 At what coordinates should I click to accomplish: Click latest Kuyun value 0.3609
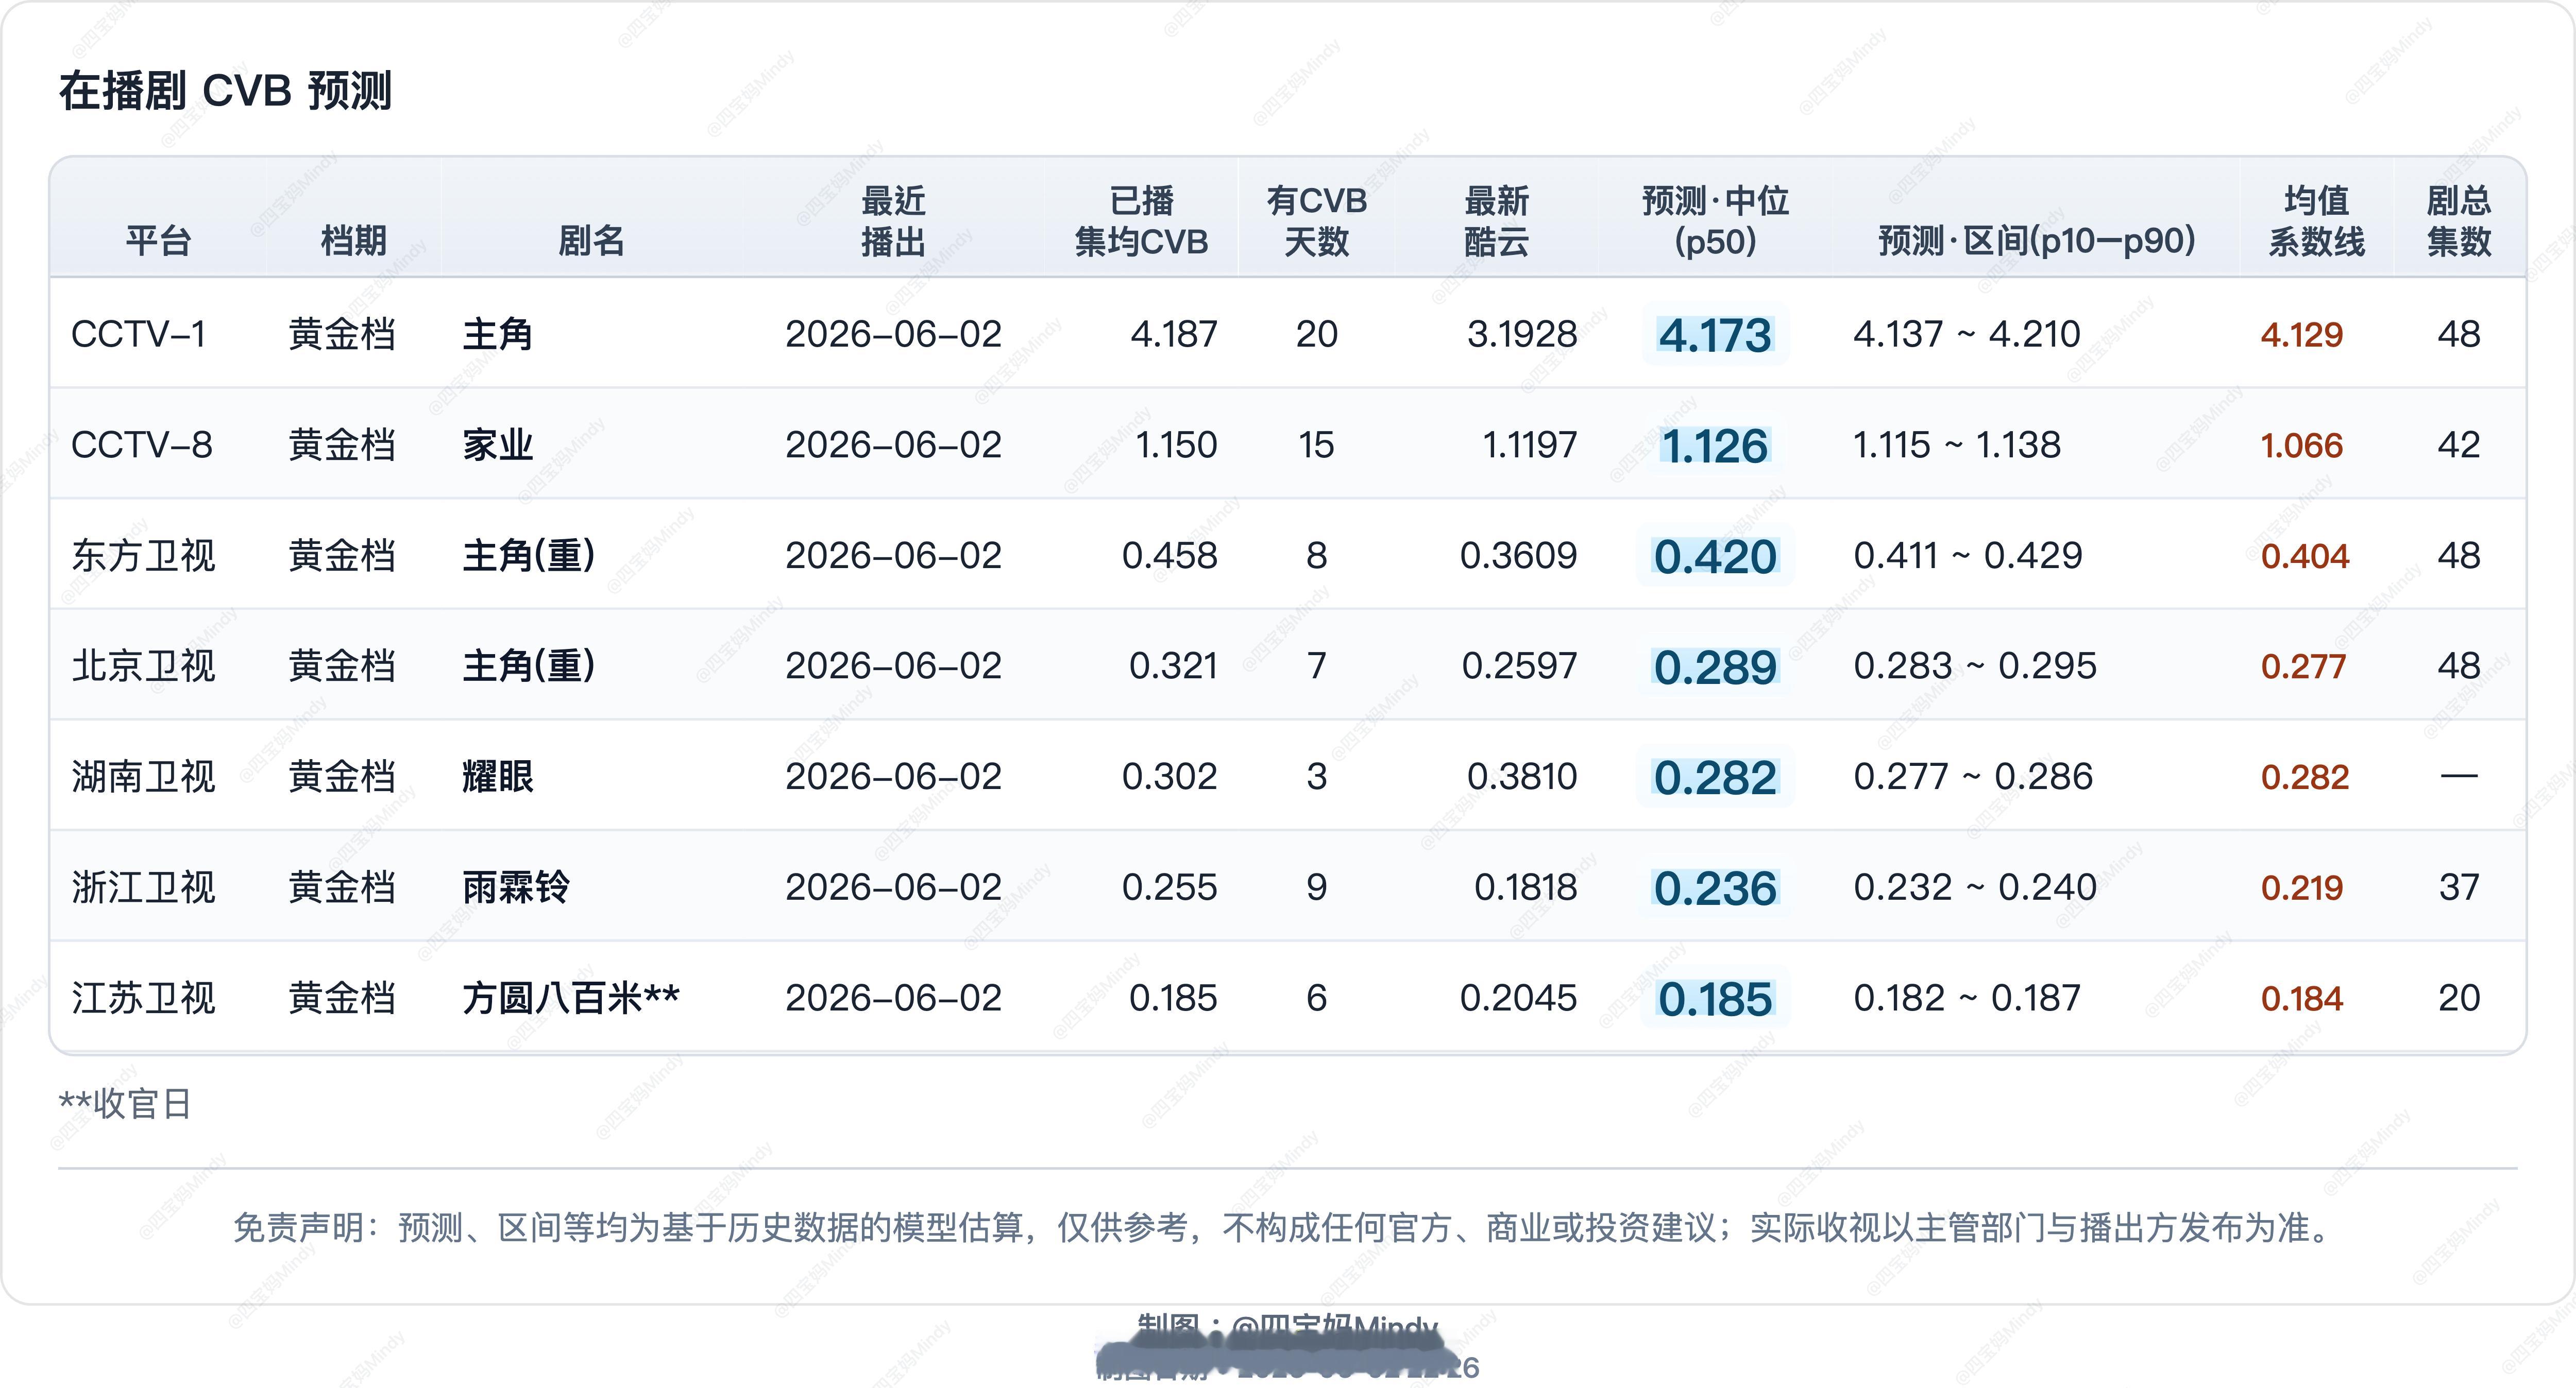click(1518, 556)
